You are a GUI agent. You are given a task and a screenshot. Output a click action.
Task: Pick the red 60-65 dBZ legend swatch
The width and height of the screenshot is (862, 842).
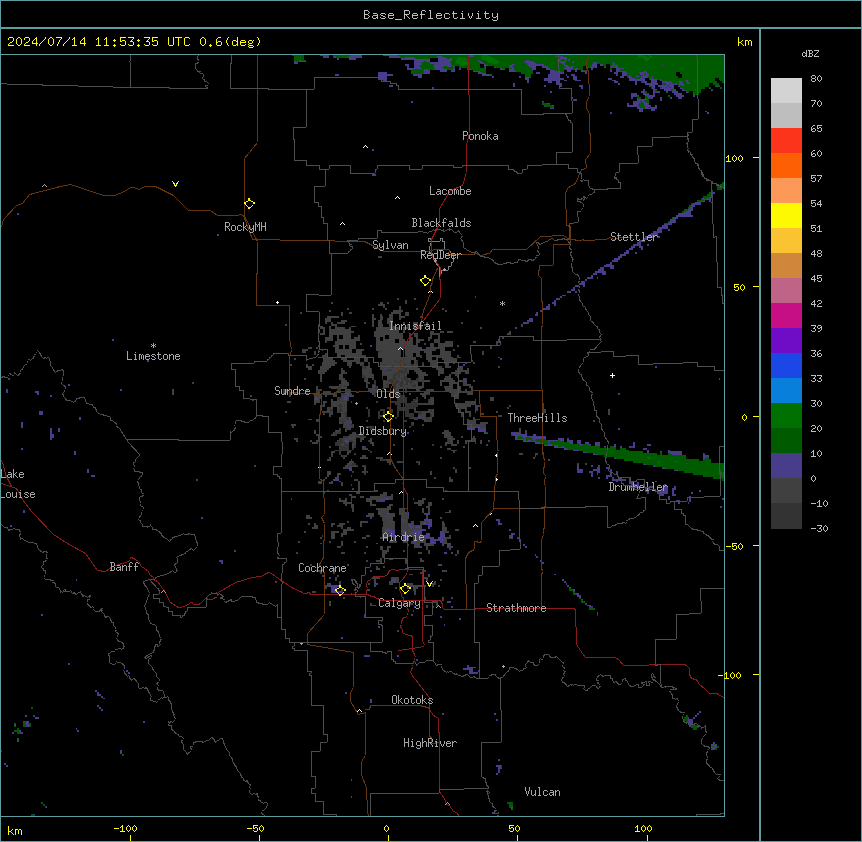[x=786, y=141]
